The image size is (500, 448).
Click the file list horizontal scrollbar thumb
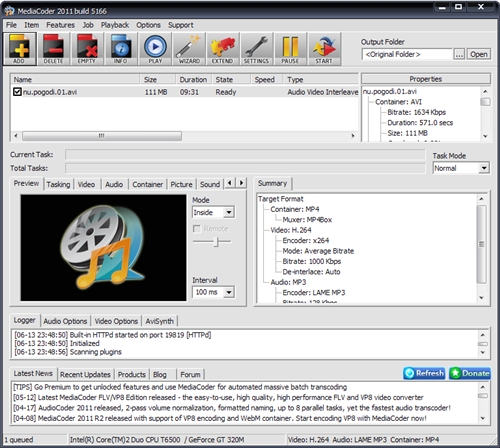point(102,136)
